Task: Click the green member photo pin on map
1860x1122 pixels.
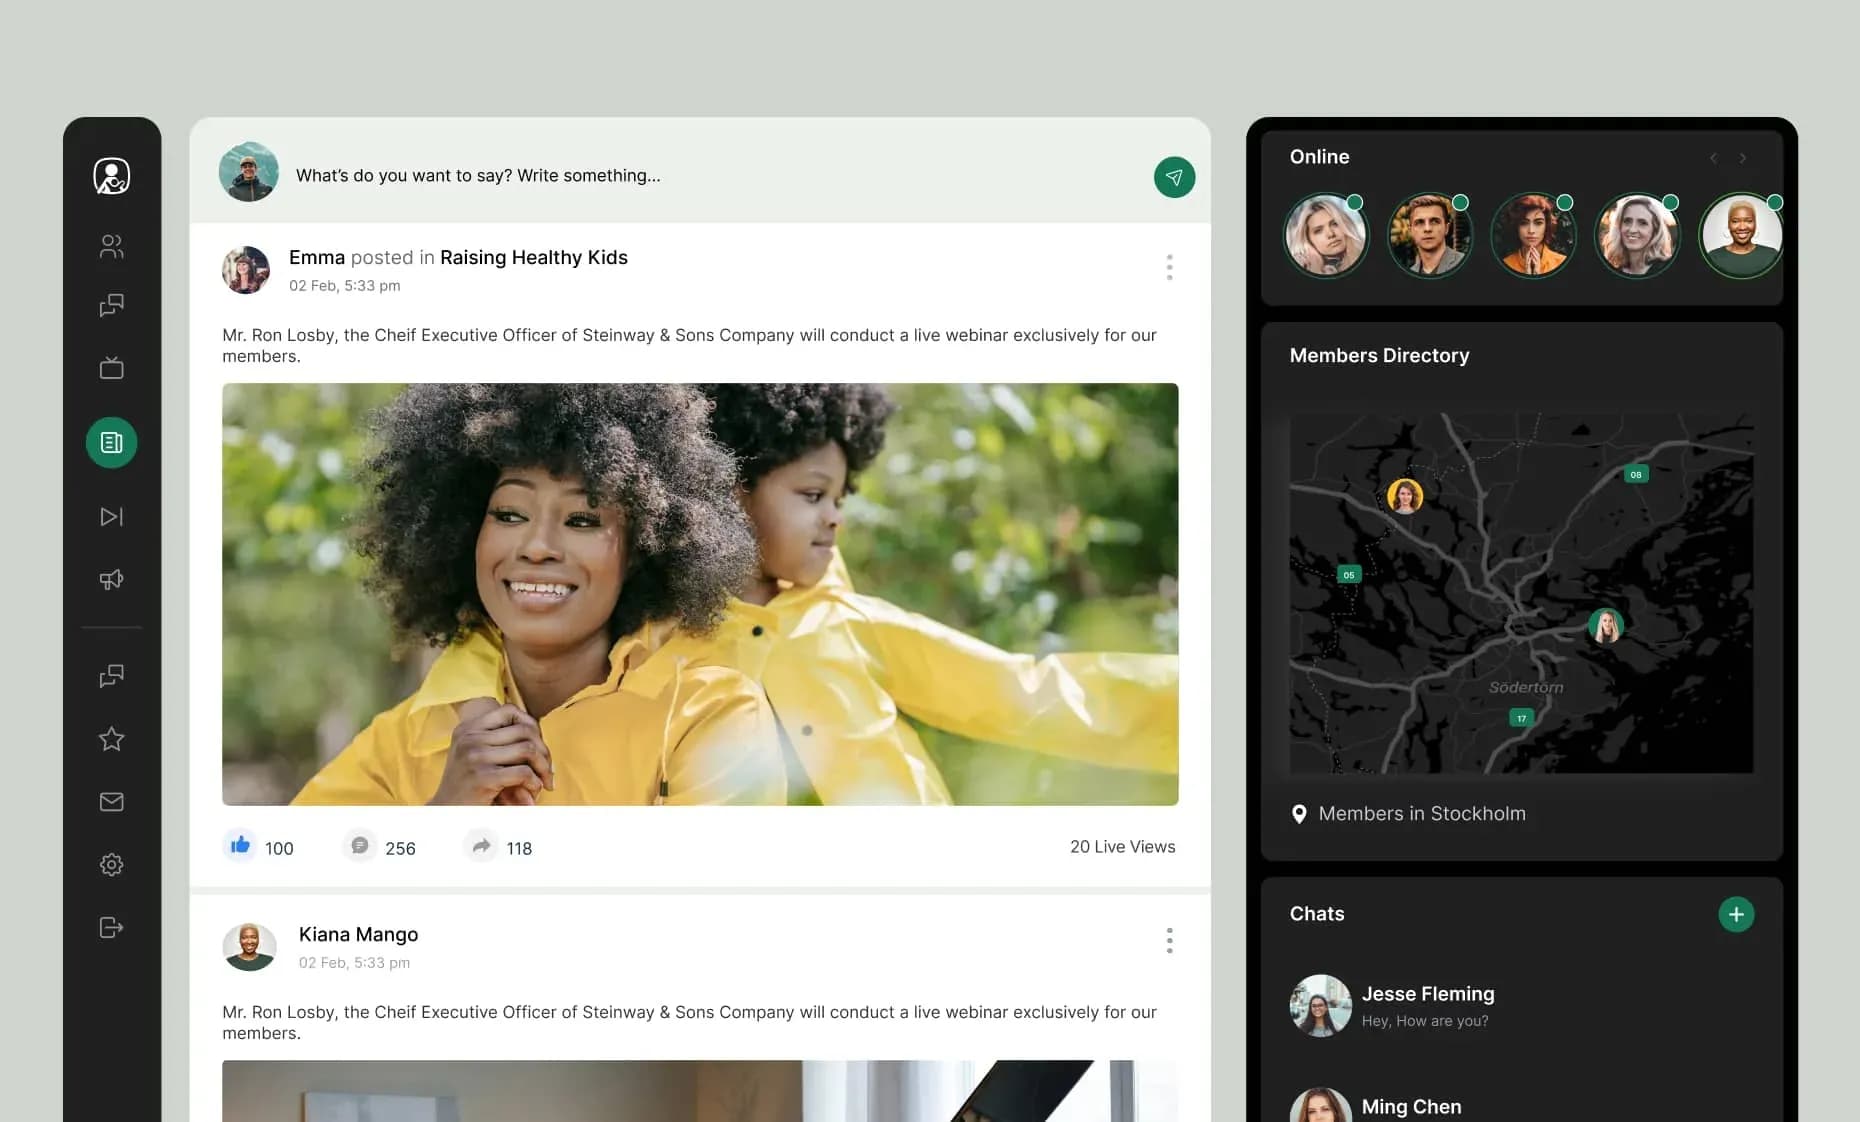Action: pos(1606,626)
